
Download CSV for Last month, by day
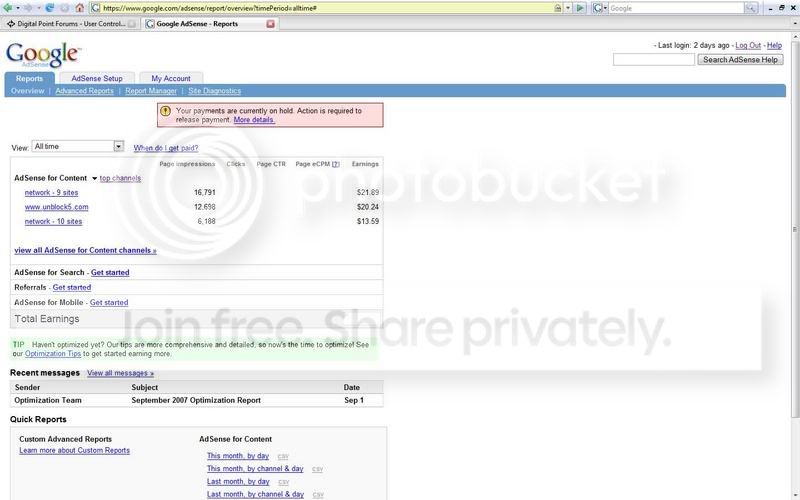[284, 482]
